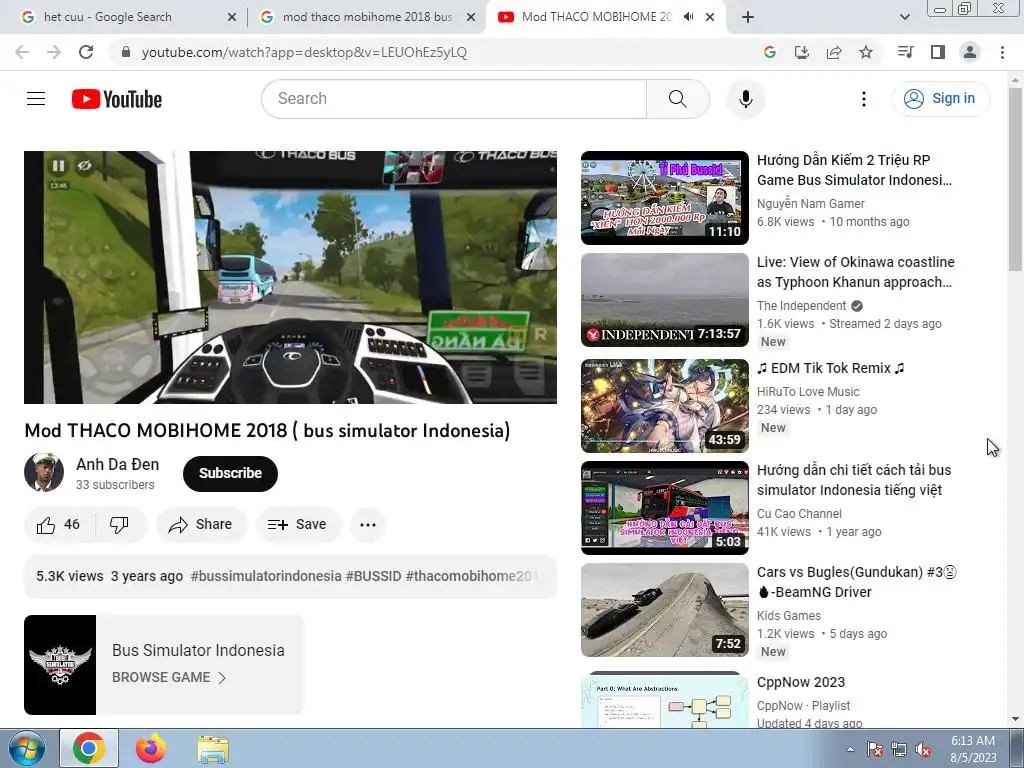Open Nguyễn Nam Gamer channel name
This screenshot has height=768, width=1024.
click(x=810, y=204)
